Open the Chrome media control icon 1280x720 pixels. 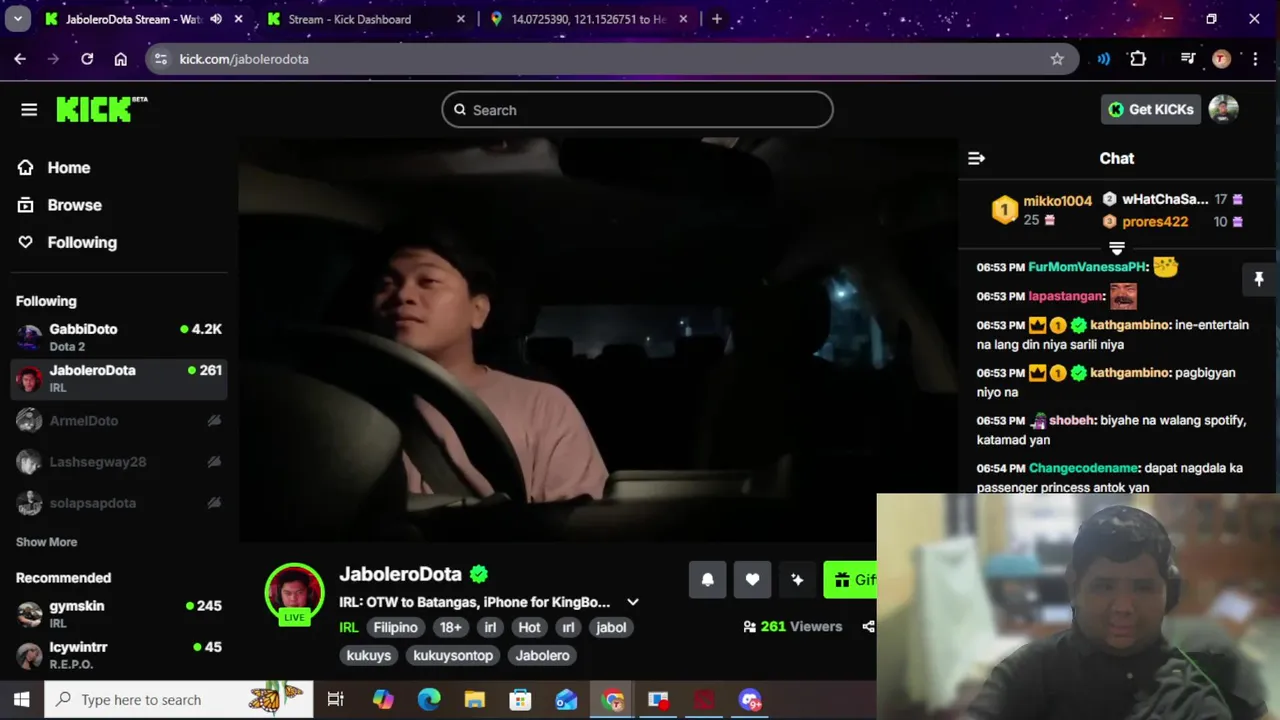coord(1187,59)
